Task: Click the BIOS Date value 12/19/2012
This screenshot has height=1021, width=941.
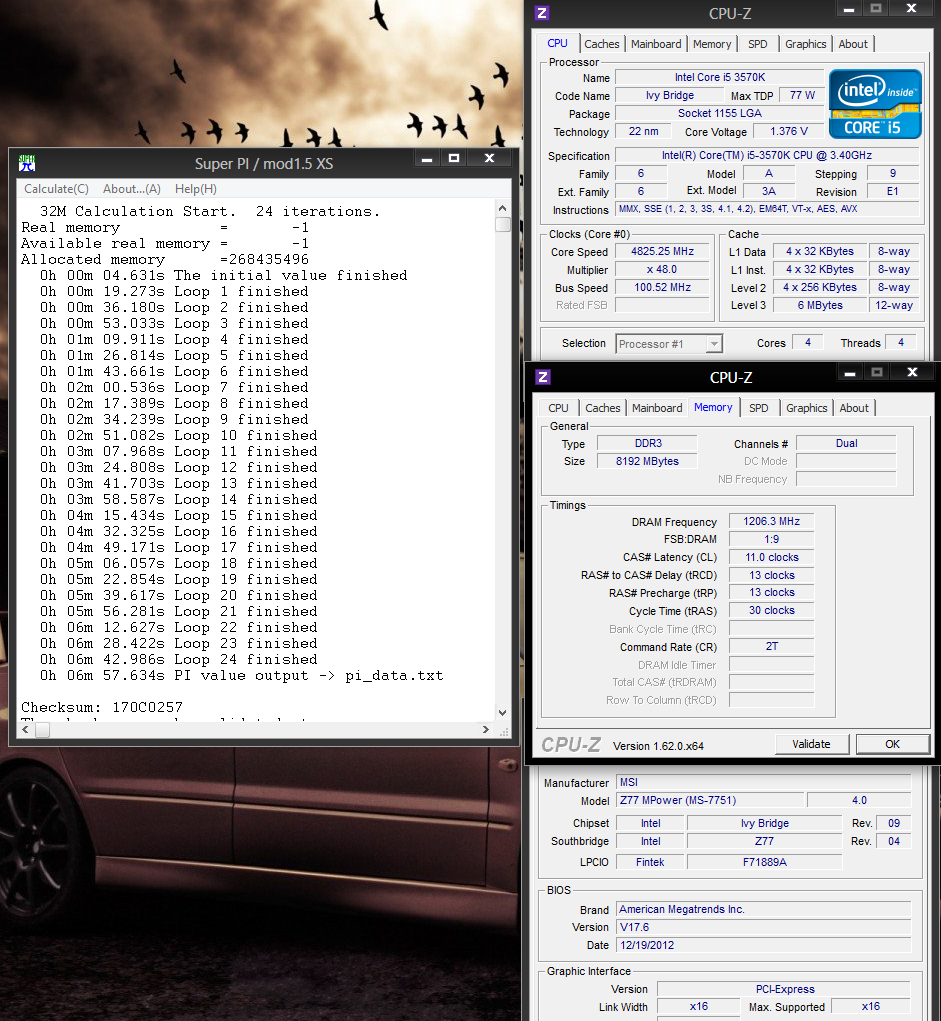Action: pyautogui.click(x=763, y=945)
